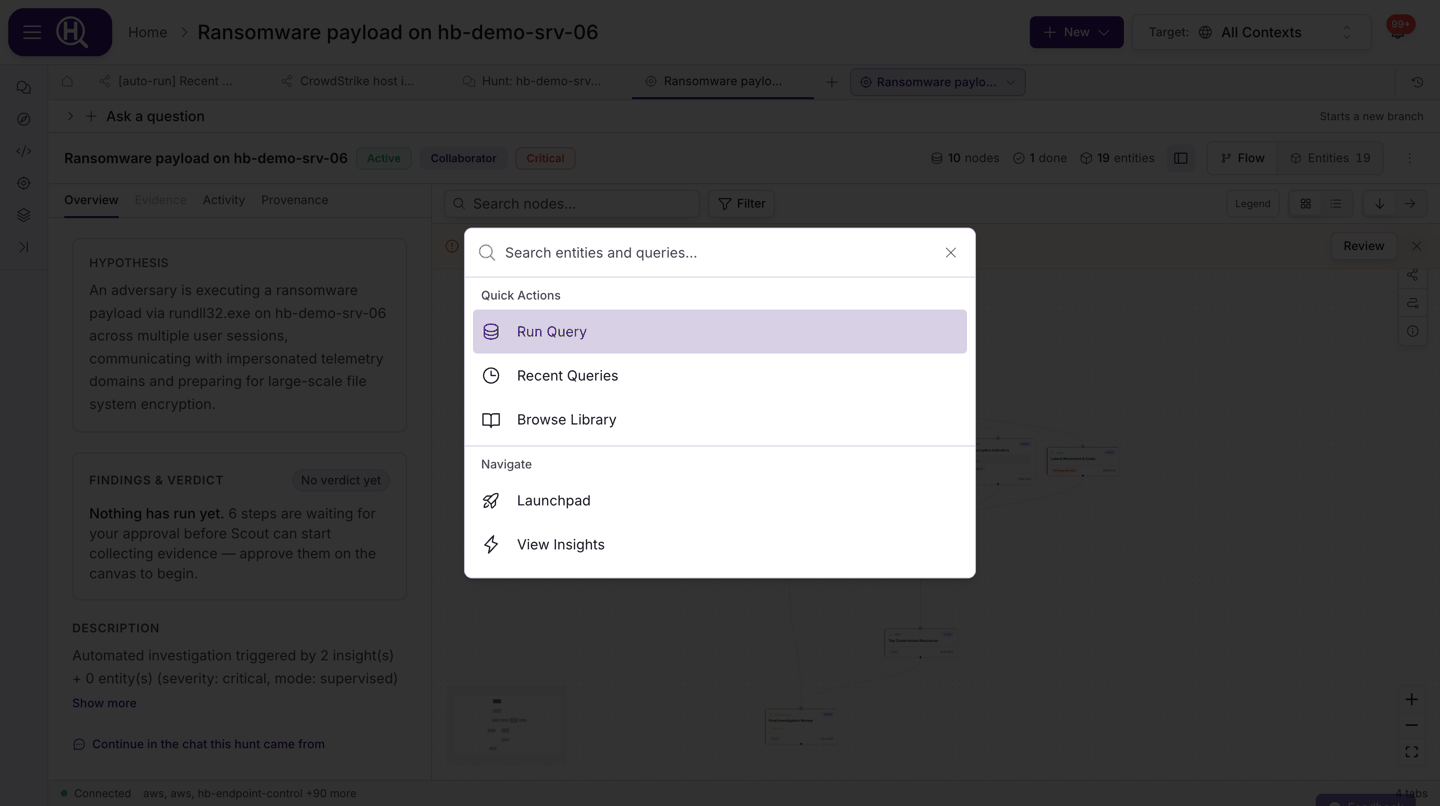
Task: Choose View Insights from the palette
Action: point(720,545)
